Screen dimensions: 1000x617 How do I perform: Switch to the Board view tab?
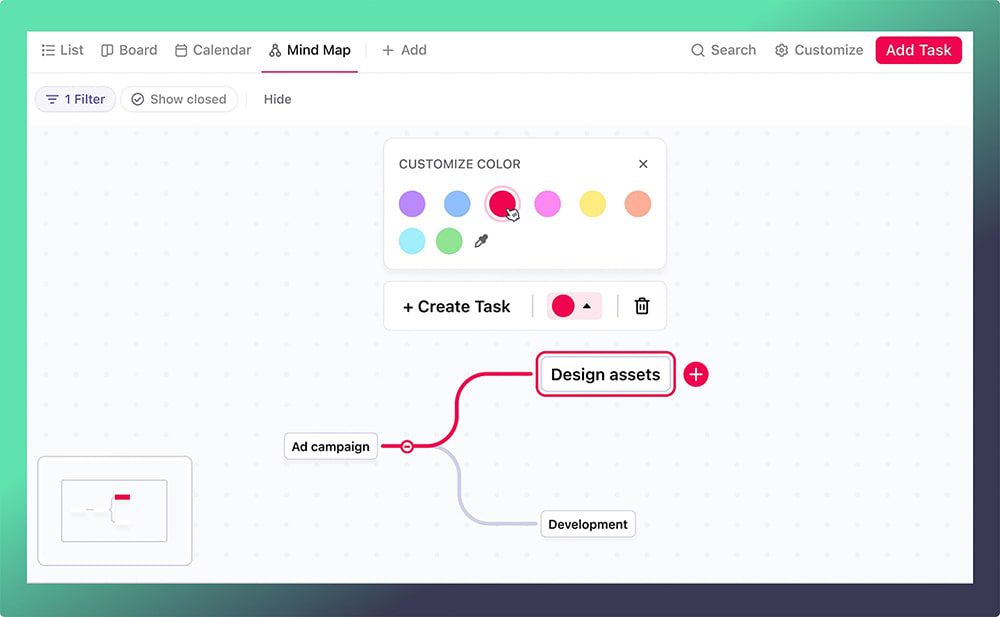[129, 50]
